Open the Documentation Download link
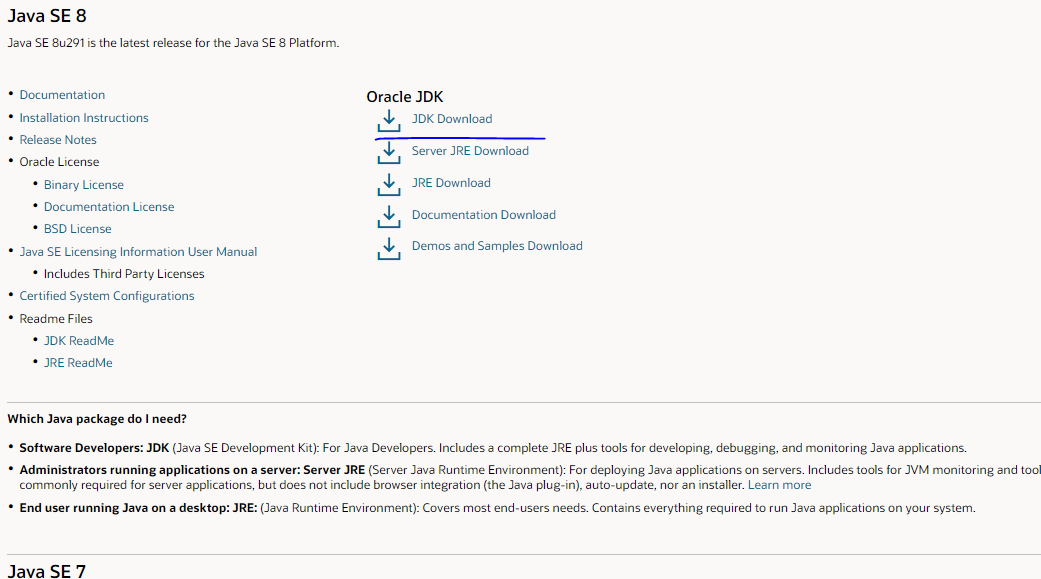1041x579 pixels. coord(484,214)
